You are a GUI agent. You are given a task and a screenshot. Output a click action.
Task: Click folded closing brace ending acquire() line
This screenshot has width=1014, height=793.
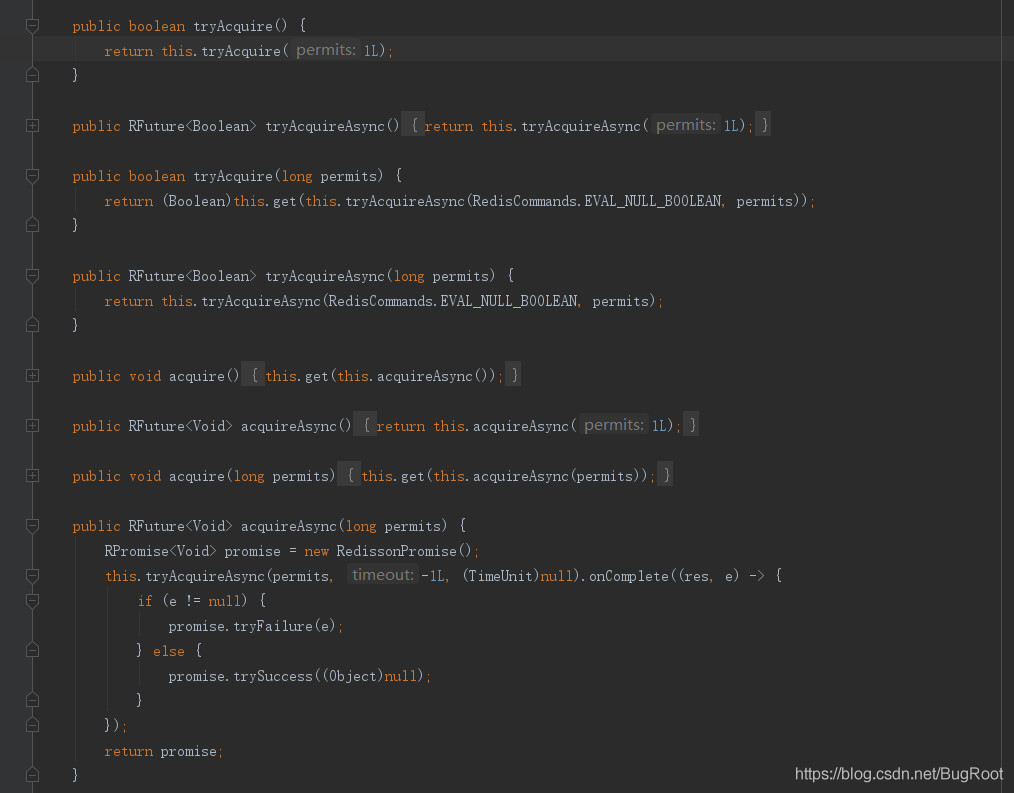(x=513, y=375)
